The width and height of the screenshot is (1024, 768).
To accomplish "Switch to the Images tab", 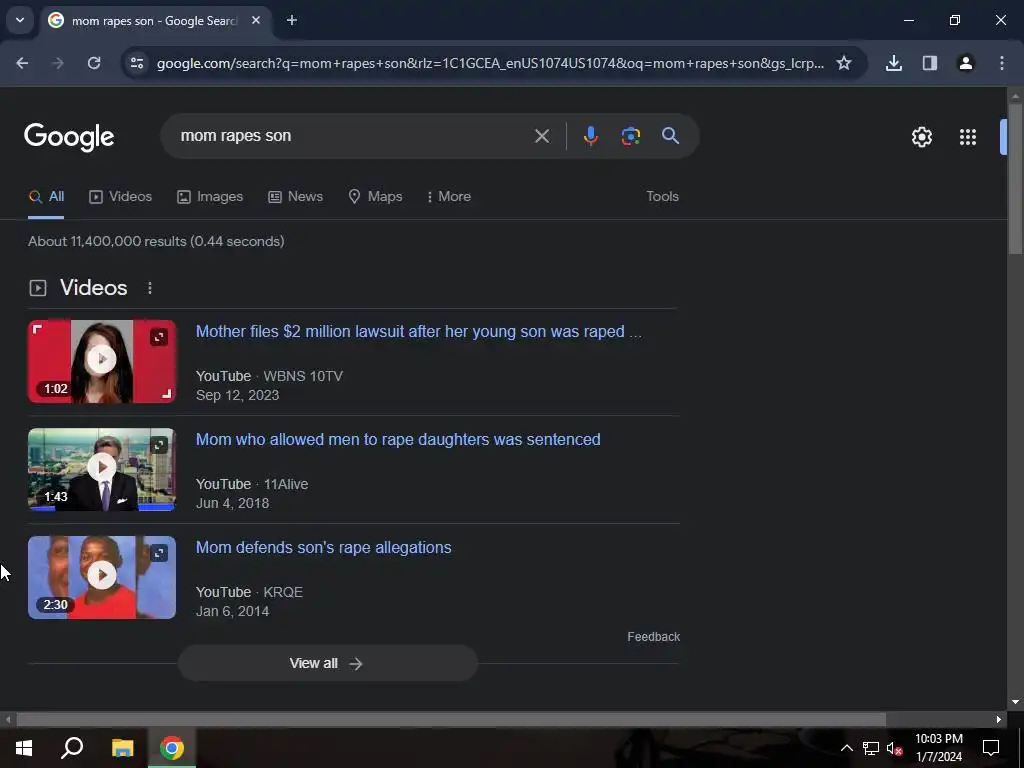I will (x=210, y=197).
